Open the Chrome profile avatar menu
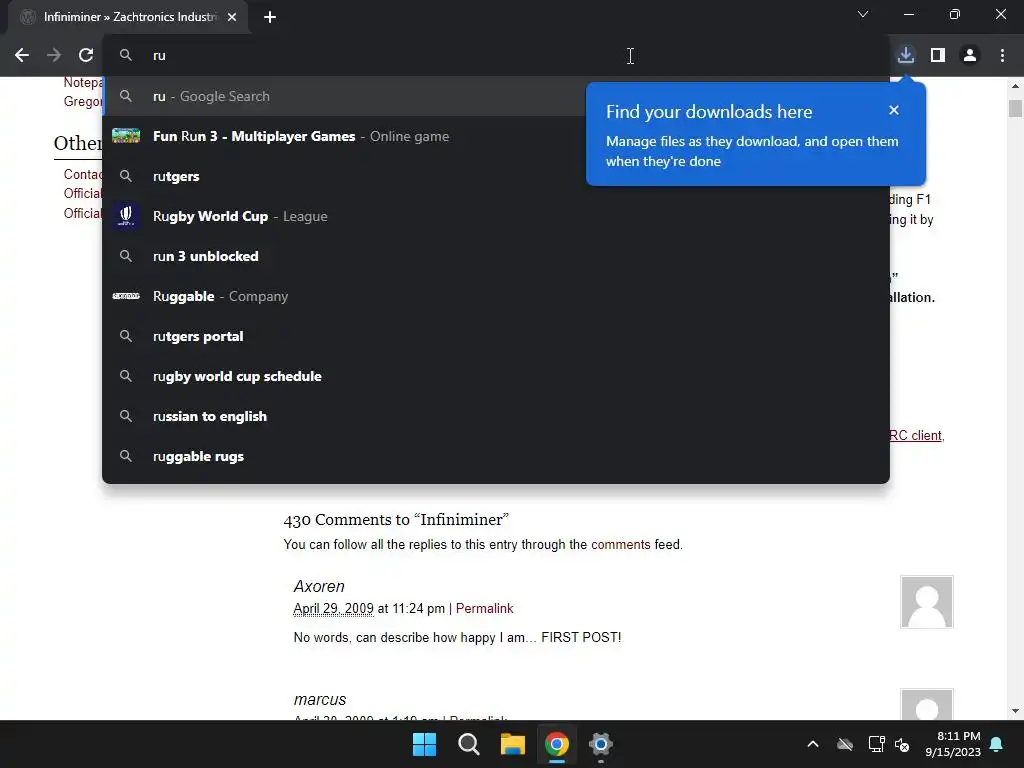This screenshot has height=768, width=1024. tap(970, 56)
